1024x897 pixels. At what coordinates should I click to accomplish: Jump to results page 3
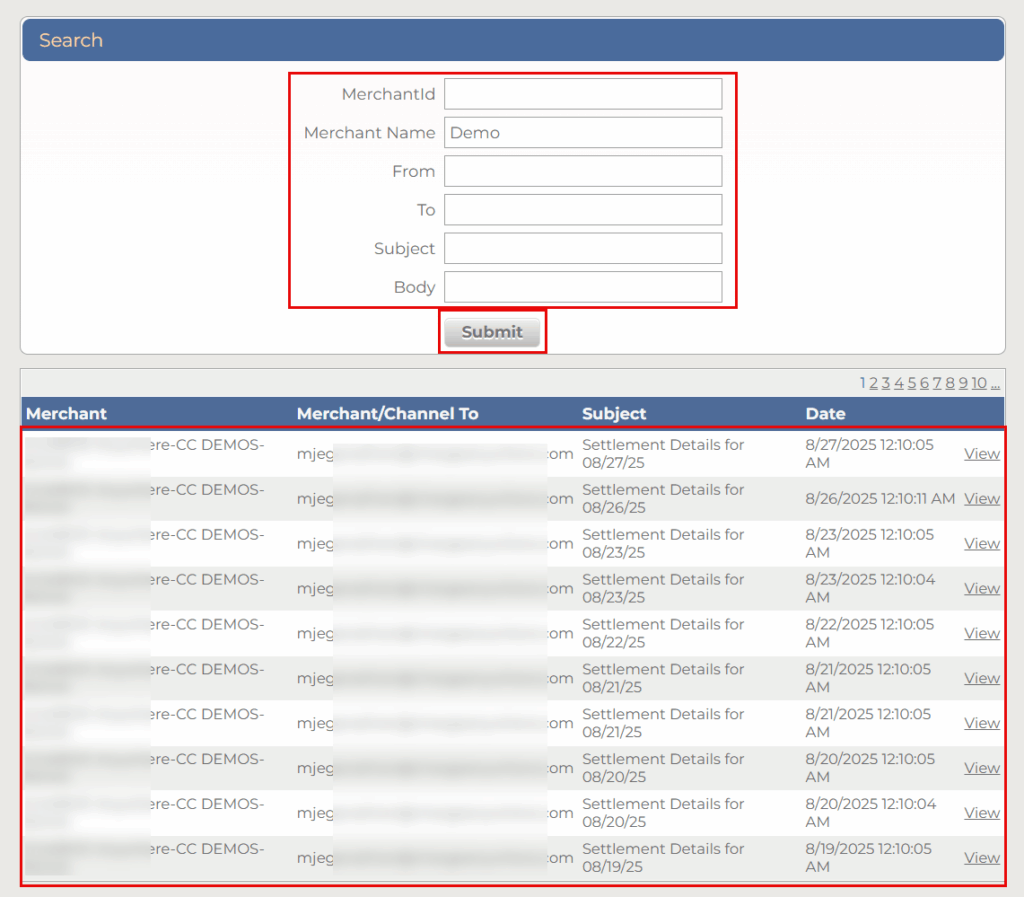point(886,383)
